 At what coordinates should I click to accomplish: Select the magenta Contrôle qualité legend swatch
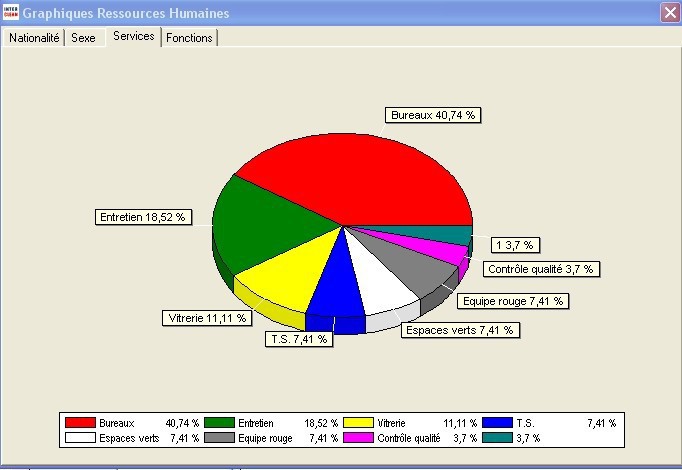tap(359, 438)
